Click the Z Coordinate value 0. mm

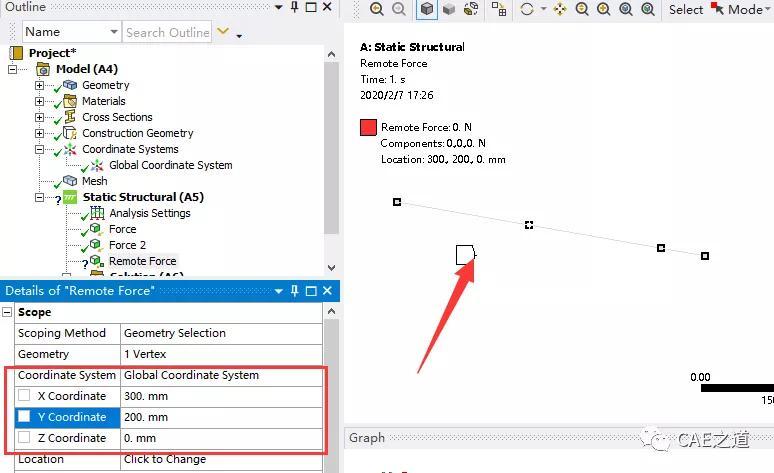pyautogui.click(x=221, y=438)
